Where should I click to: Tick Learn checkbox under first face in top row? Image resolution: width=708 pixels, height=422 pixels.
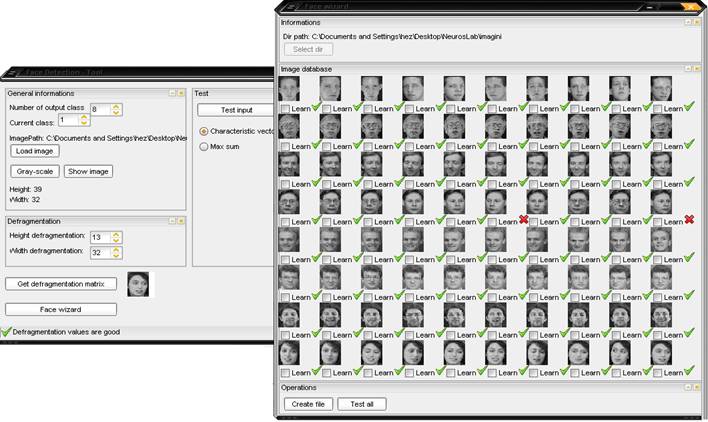click(x=286, y=108)
